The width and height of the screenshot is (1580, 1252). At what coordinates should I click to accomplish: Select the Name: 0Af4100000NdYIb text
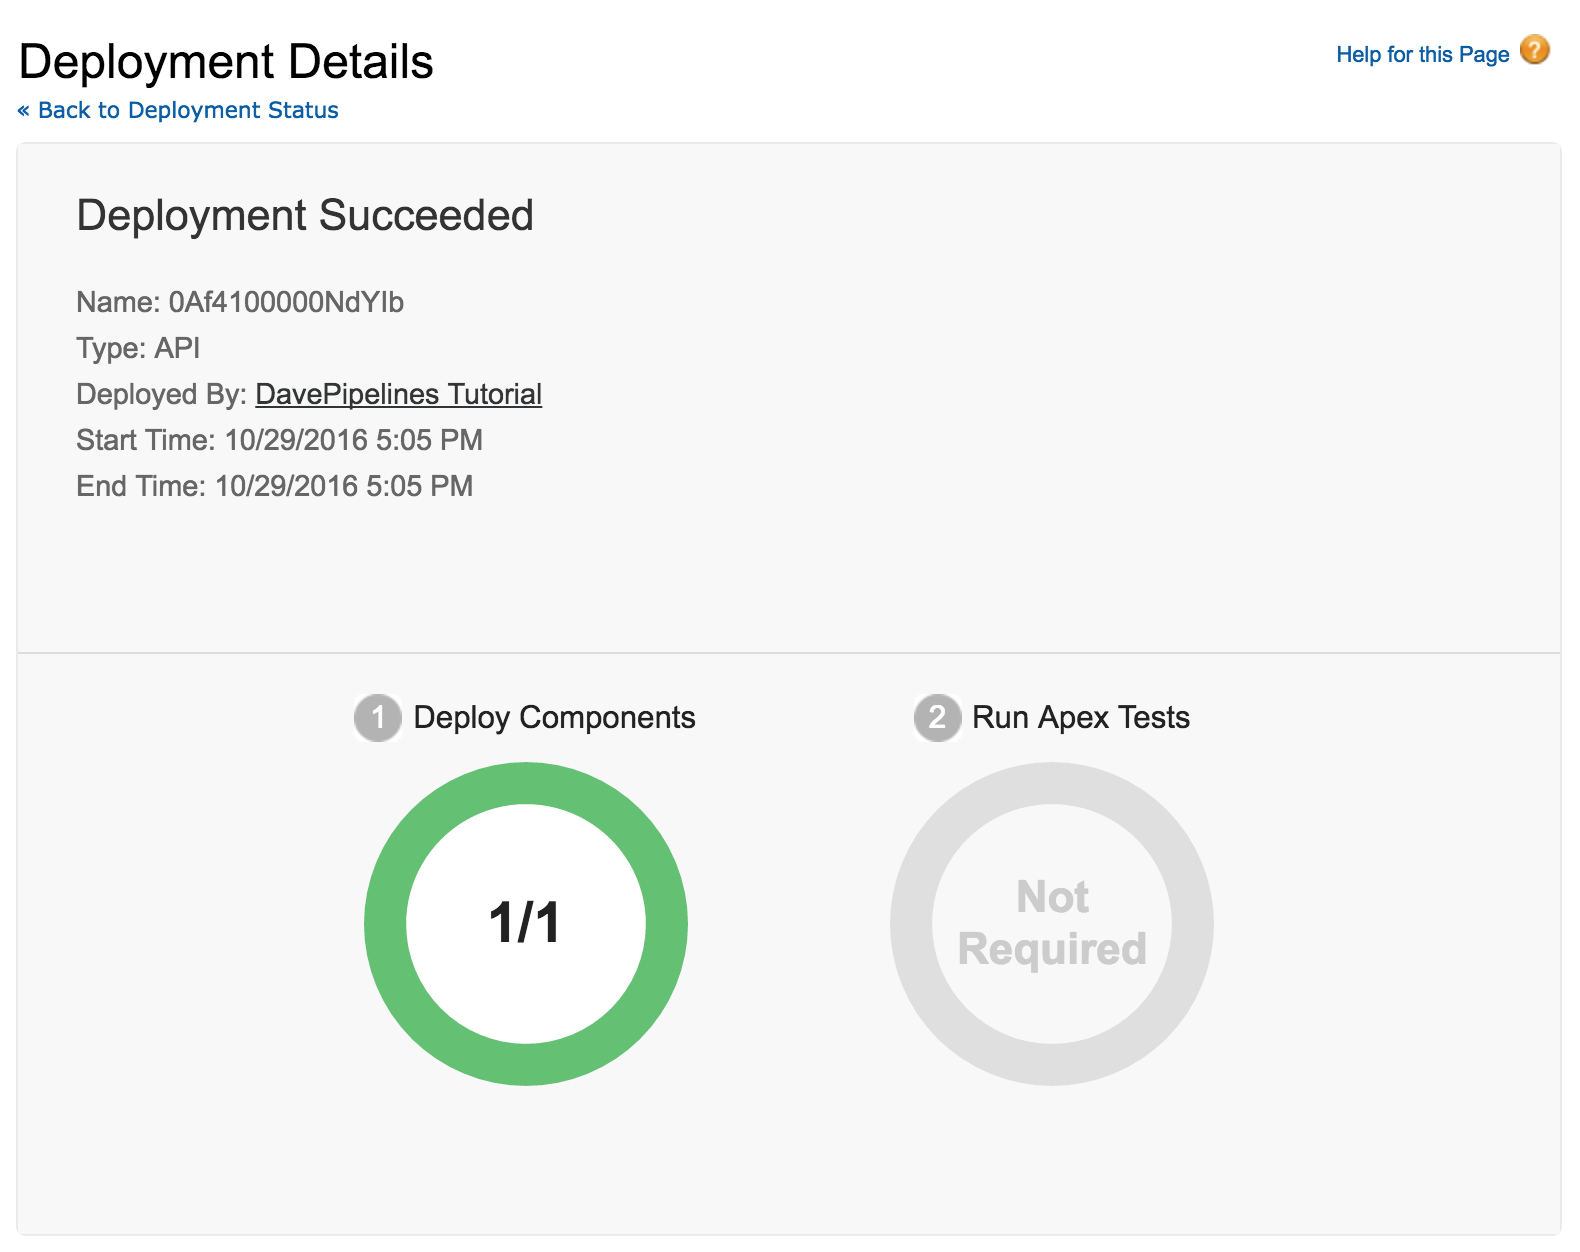240,302
